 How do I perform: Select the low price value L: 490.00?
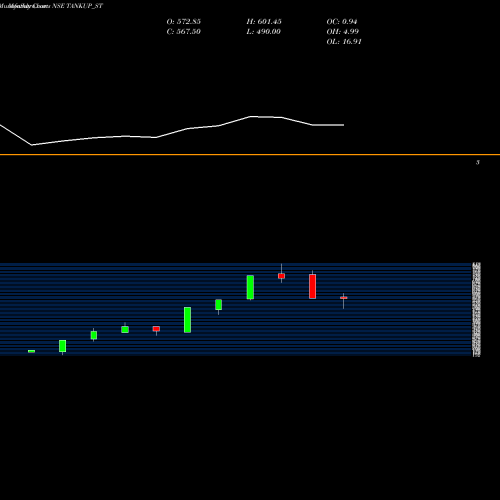pos(264,32)
